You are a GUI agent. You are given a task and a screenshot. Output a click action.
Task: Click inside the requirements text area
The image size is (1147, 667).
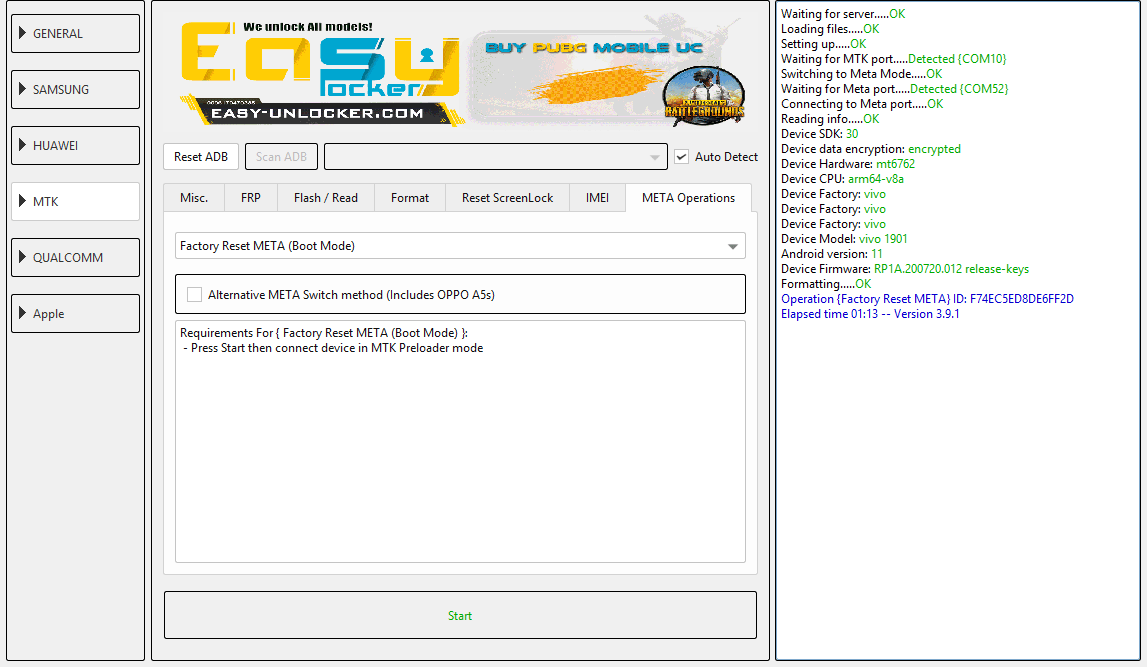(x=459, y=440)
